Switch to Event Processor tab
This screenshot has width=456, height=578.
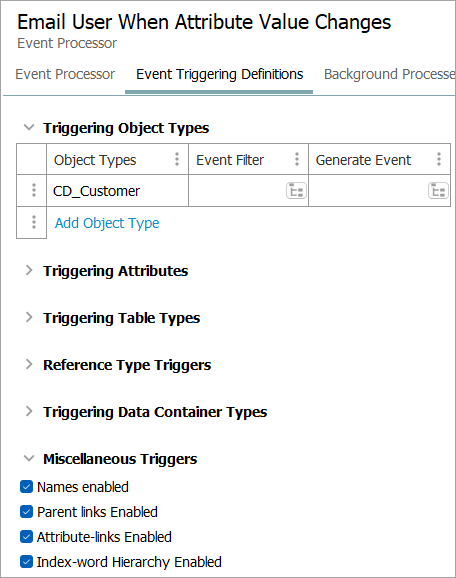(65, 74)
